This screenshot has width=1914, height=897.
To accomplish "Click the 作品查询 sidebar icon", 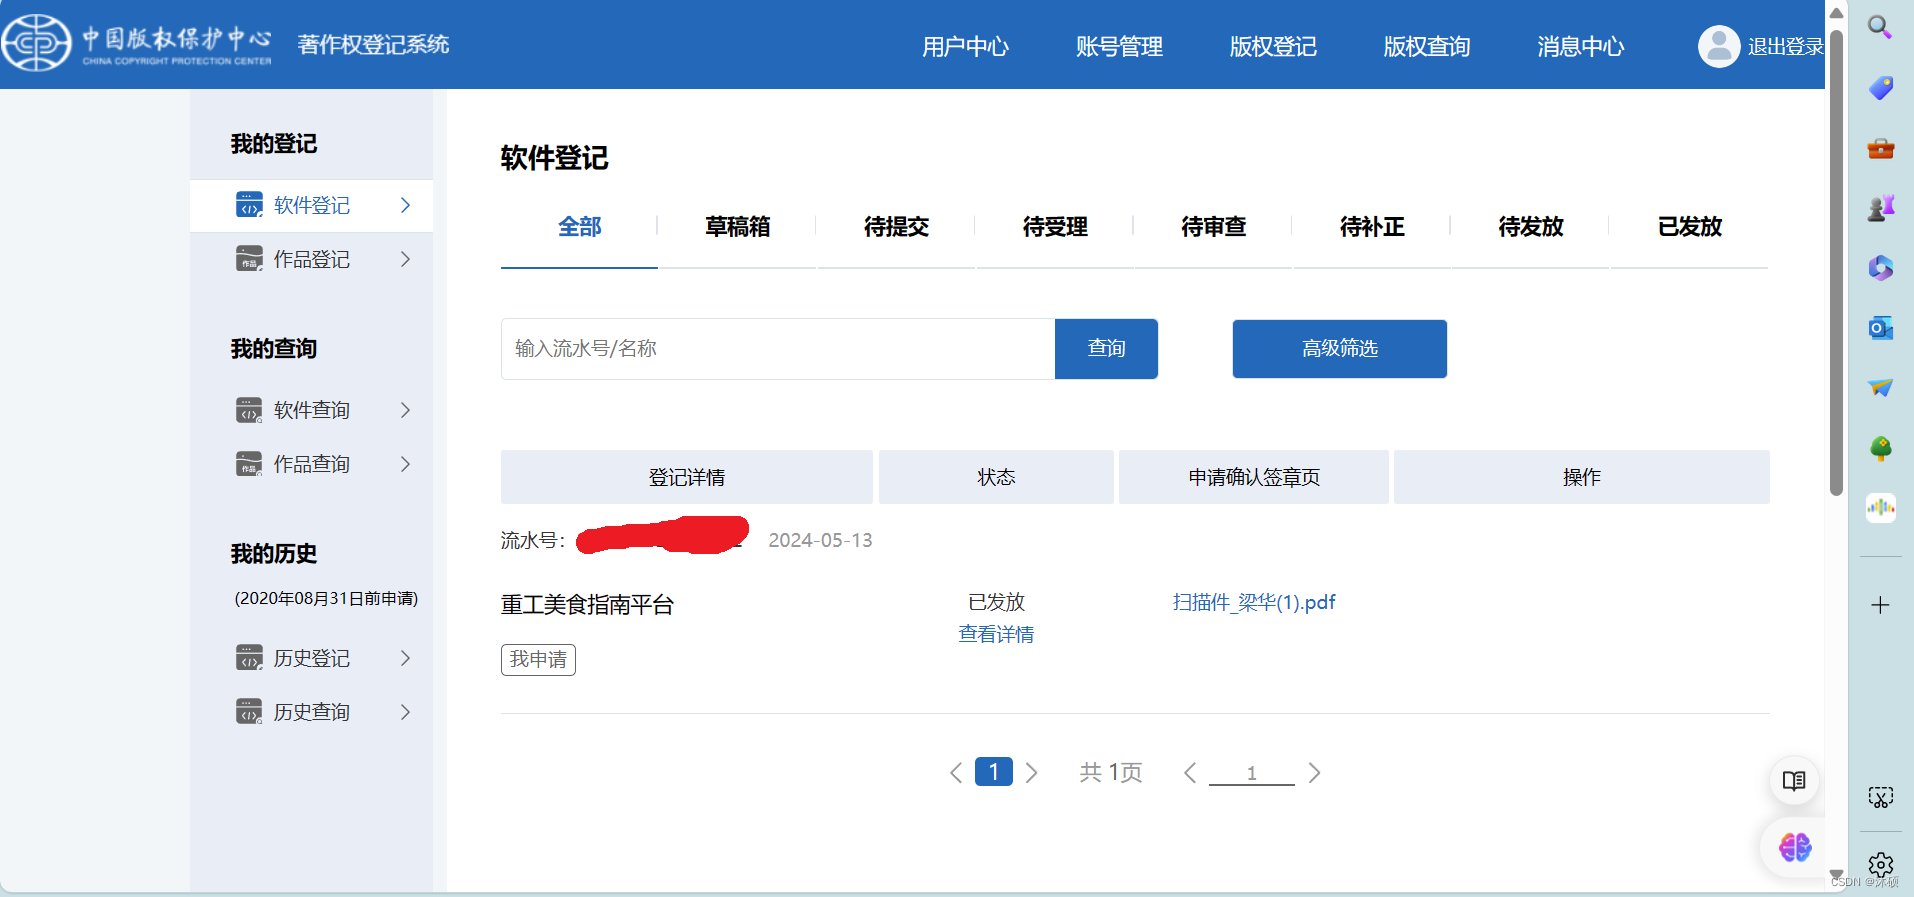I will tap(249, 464).
